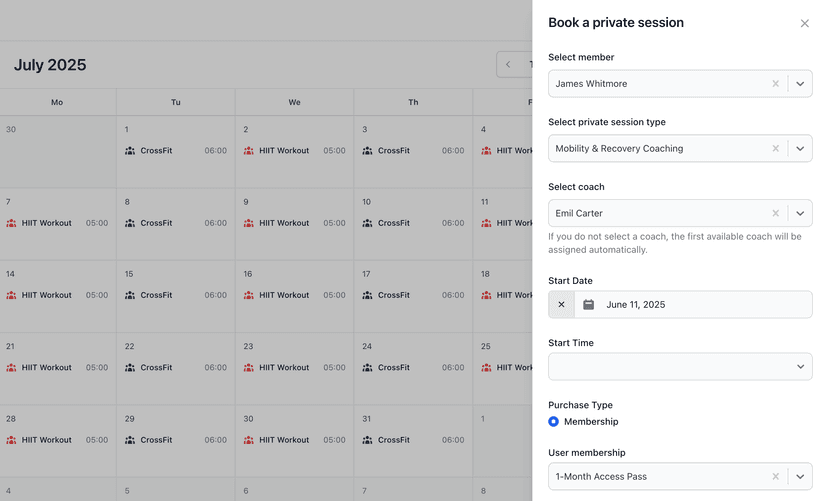Click the red group icon of July 23 HIIT
This screenshot has width=828, height=501.
tap(249, 368)
